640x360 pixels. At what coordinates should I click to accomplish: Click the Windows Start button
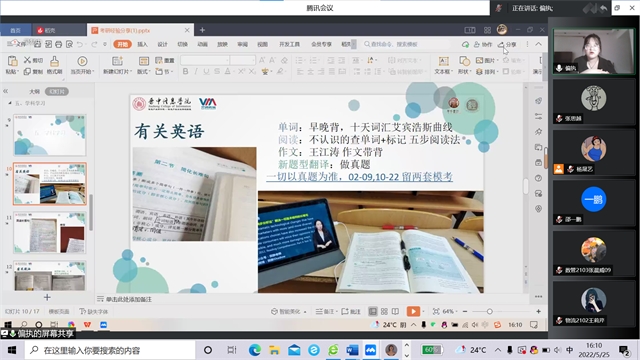(x=12, y=350)
